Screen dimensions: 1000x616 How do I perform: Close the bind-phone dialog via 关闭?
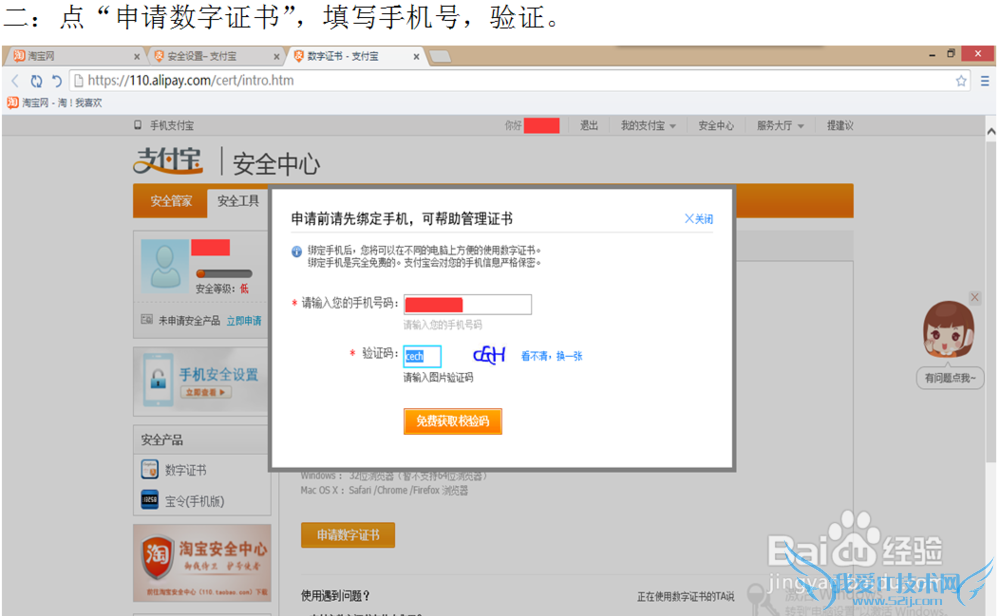699,219
